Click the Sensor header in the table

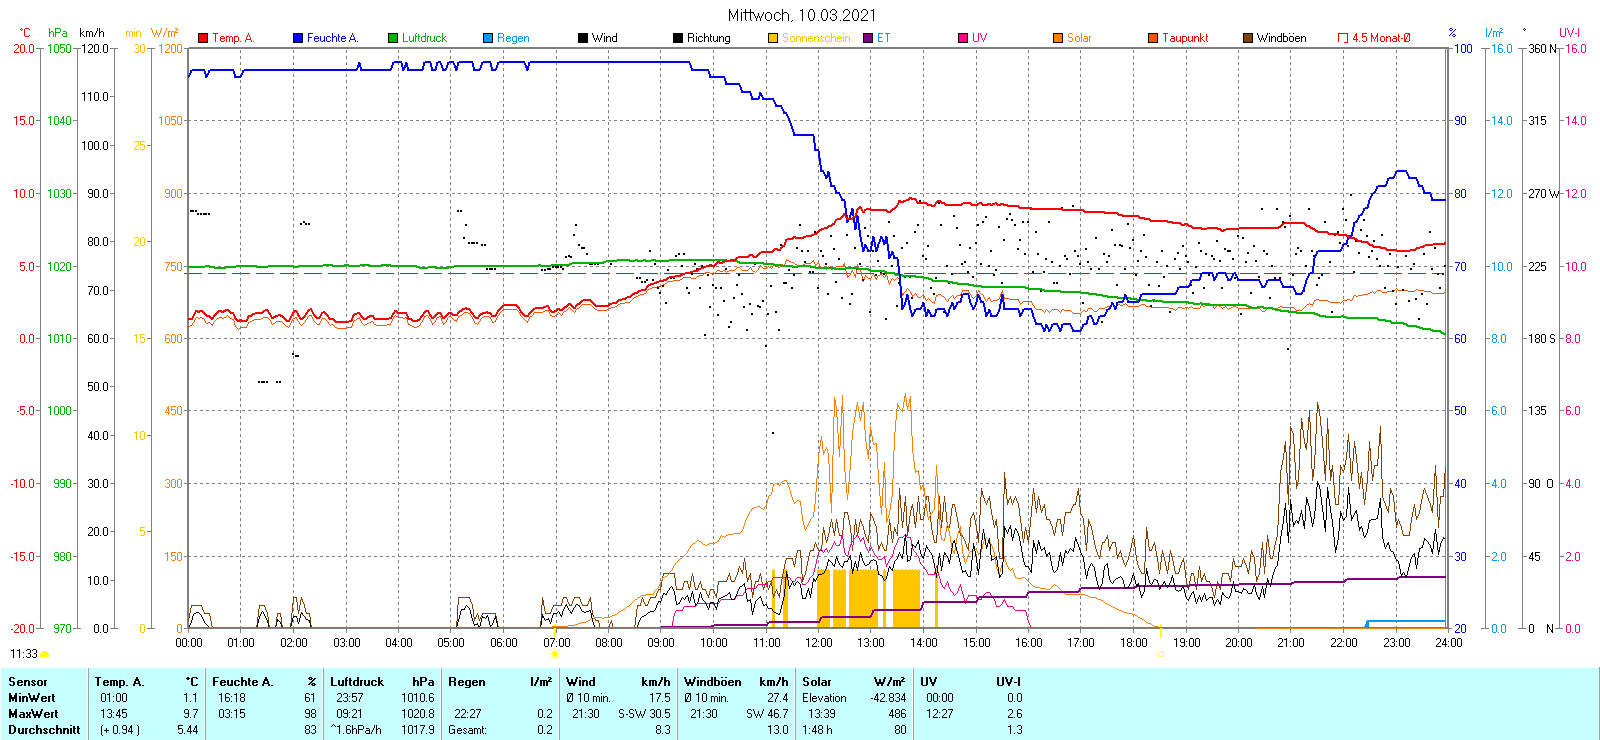(27, 682)
